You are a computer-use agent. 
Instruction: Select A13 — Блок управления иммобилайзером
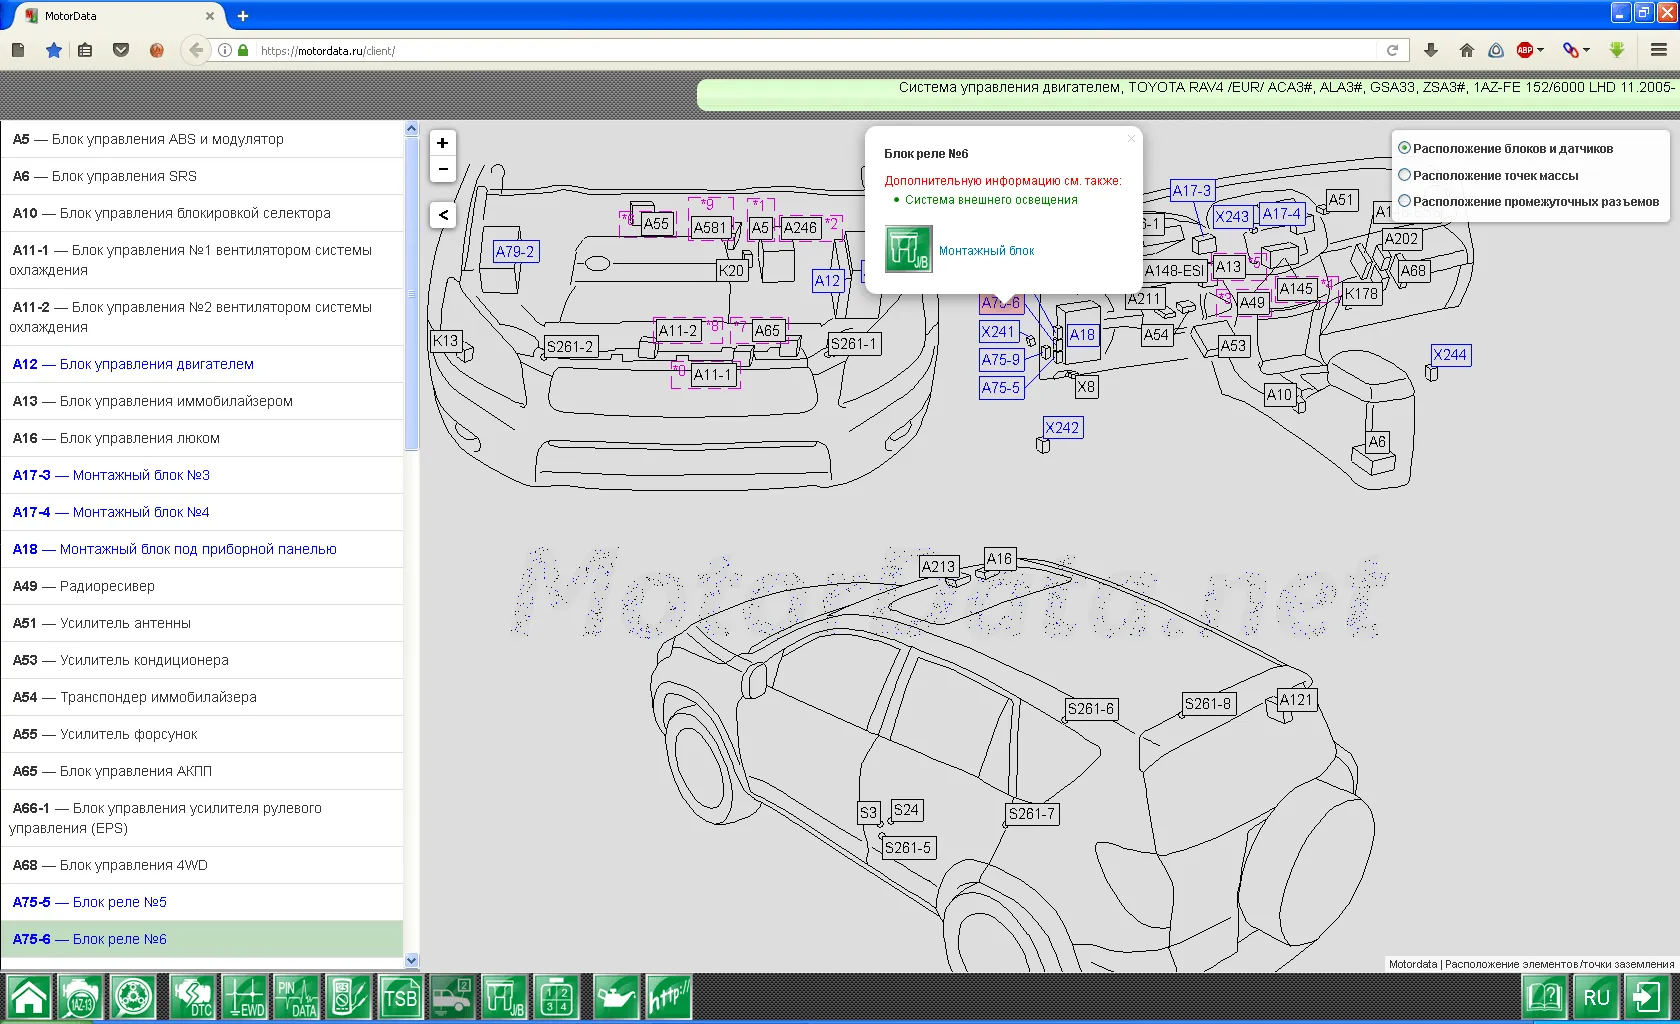[x=202, y=401]
